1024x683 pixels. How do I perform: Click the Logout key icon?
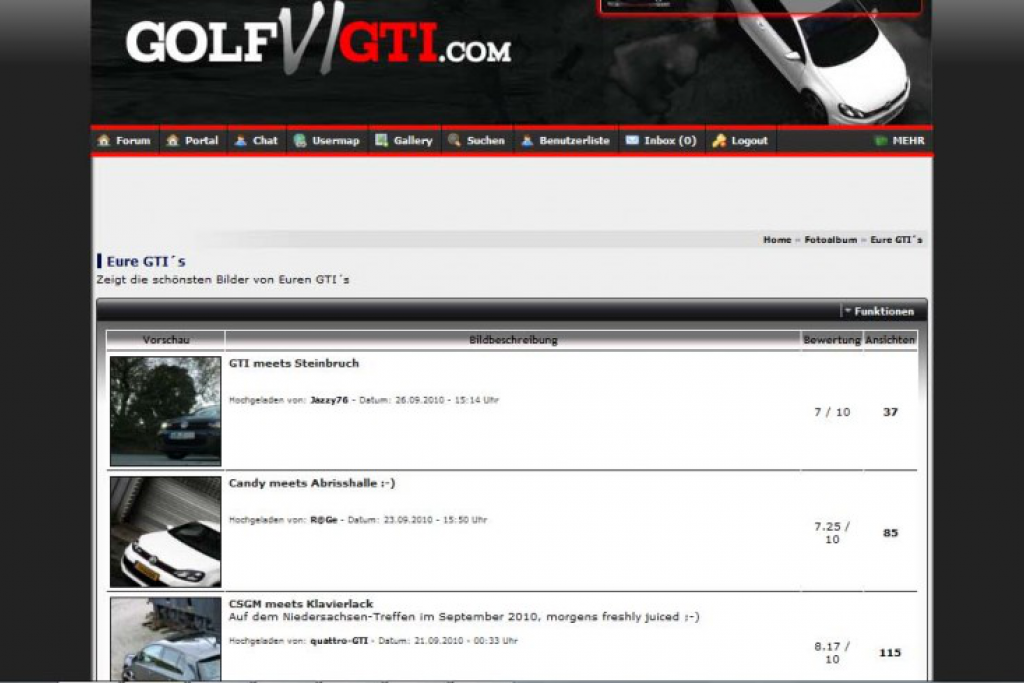click(719, 141)
